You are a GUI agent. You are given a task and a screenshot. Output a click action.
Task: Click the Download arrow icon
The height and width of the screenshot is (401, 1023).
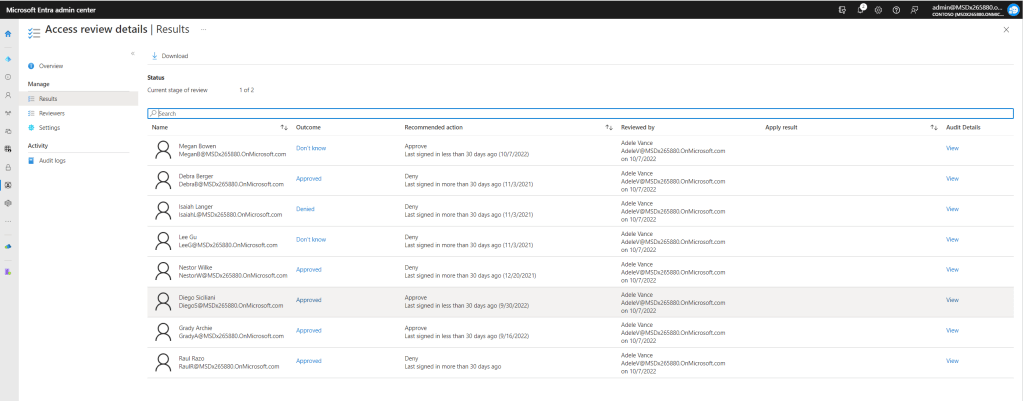tap(155, 56)
